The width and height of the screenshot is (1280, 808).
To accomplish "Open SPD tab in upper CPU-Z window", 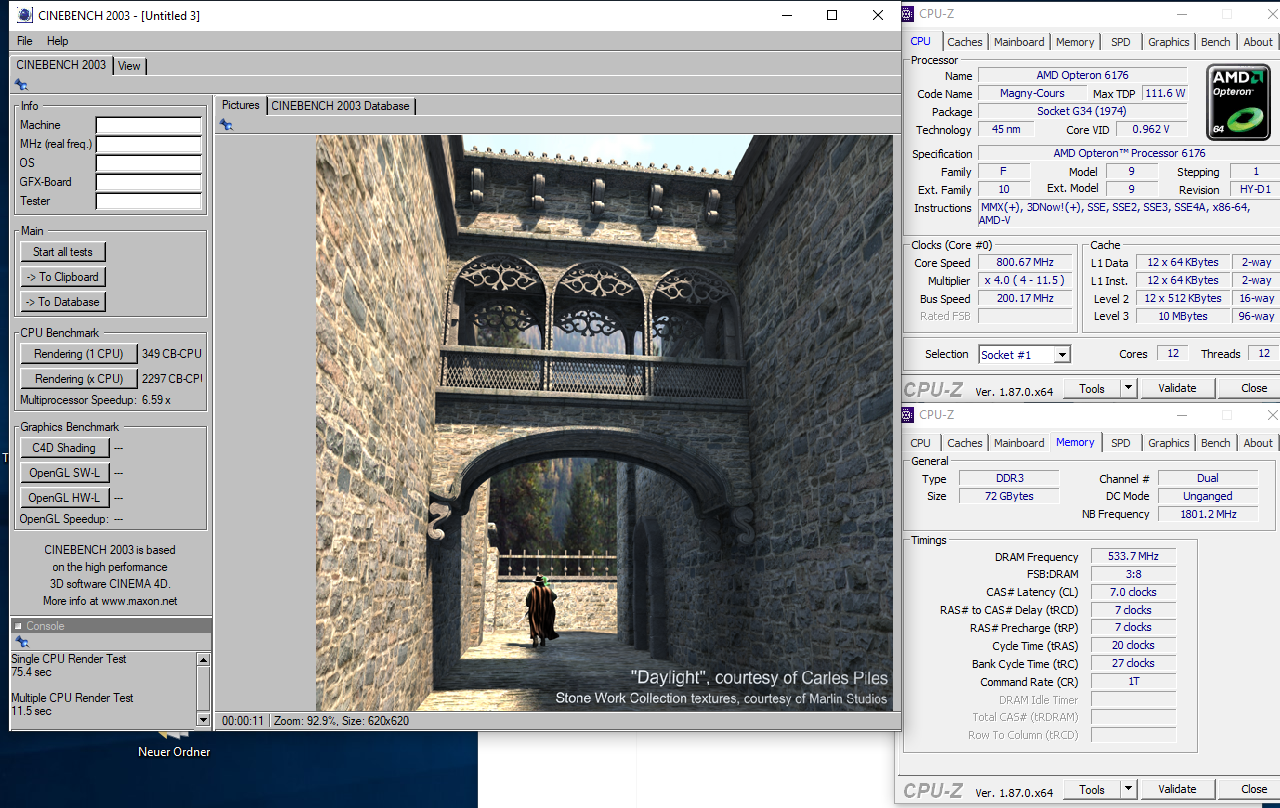I will (1121, 42).
